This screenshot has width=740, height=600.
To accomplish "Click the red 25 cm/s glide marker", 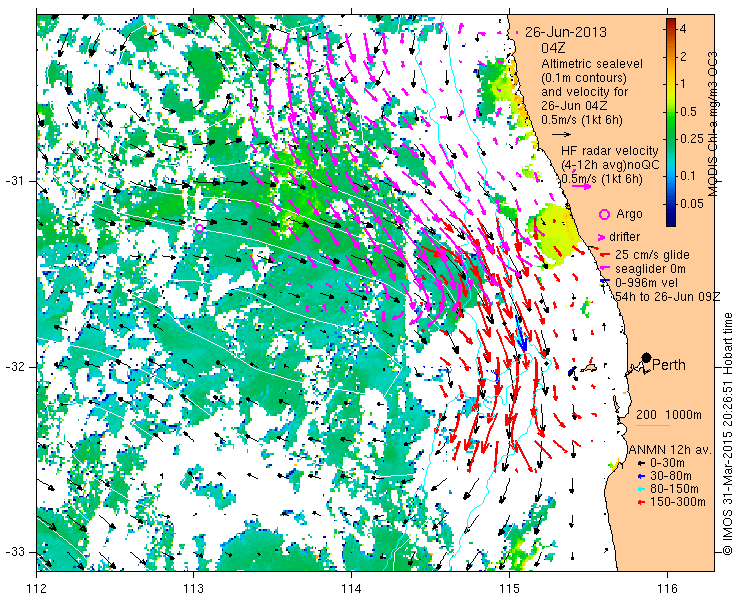I will 604,255.
